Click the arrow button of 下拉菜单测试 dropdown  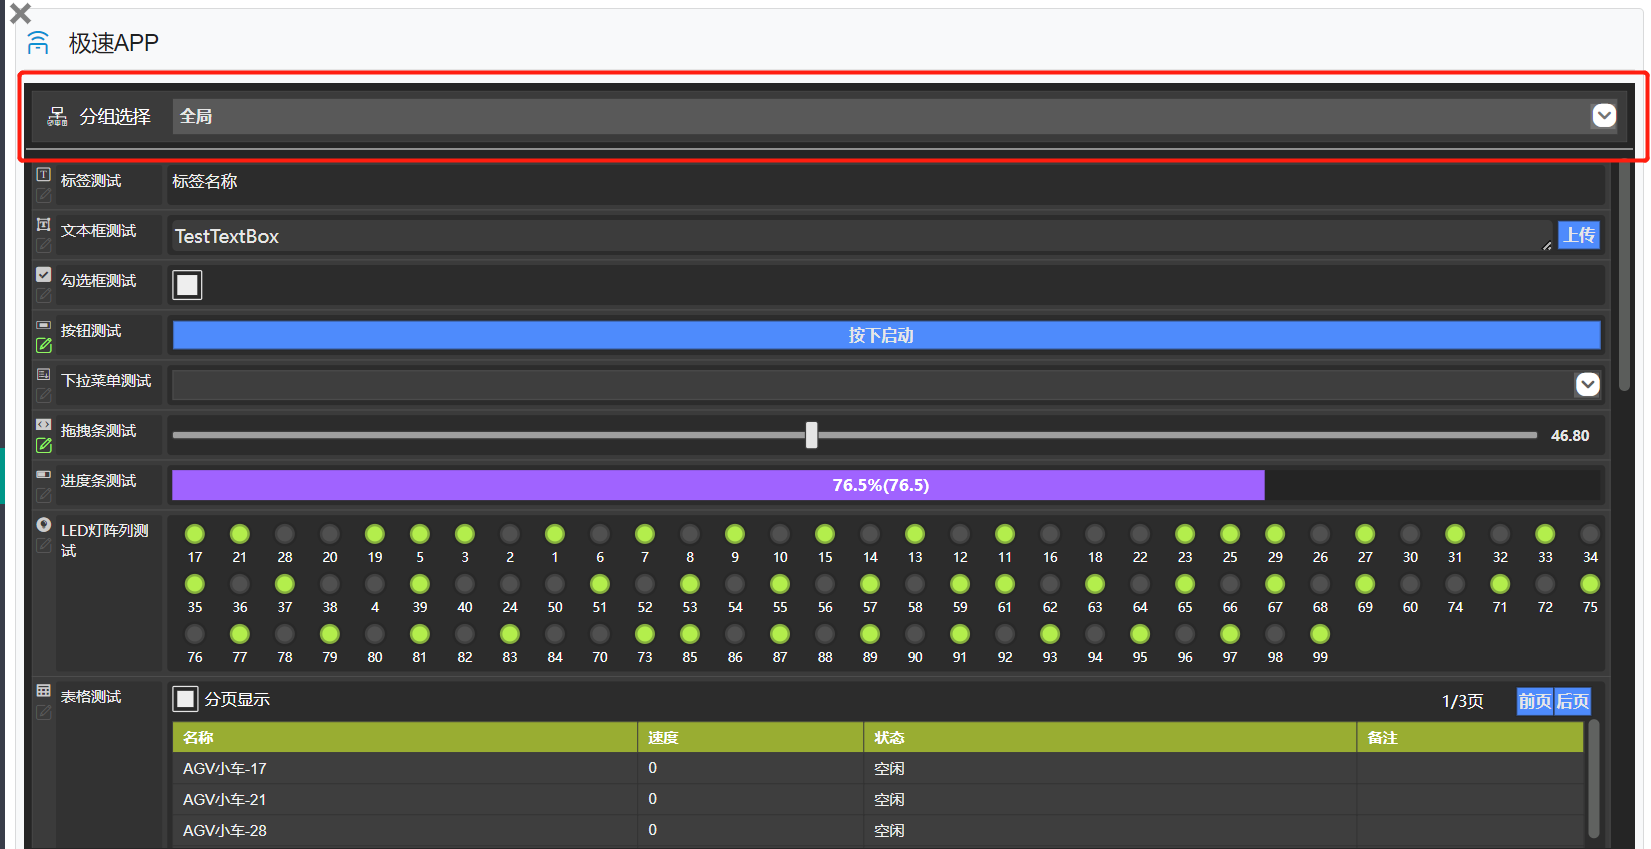click(x=1588, y=385)
